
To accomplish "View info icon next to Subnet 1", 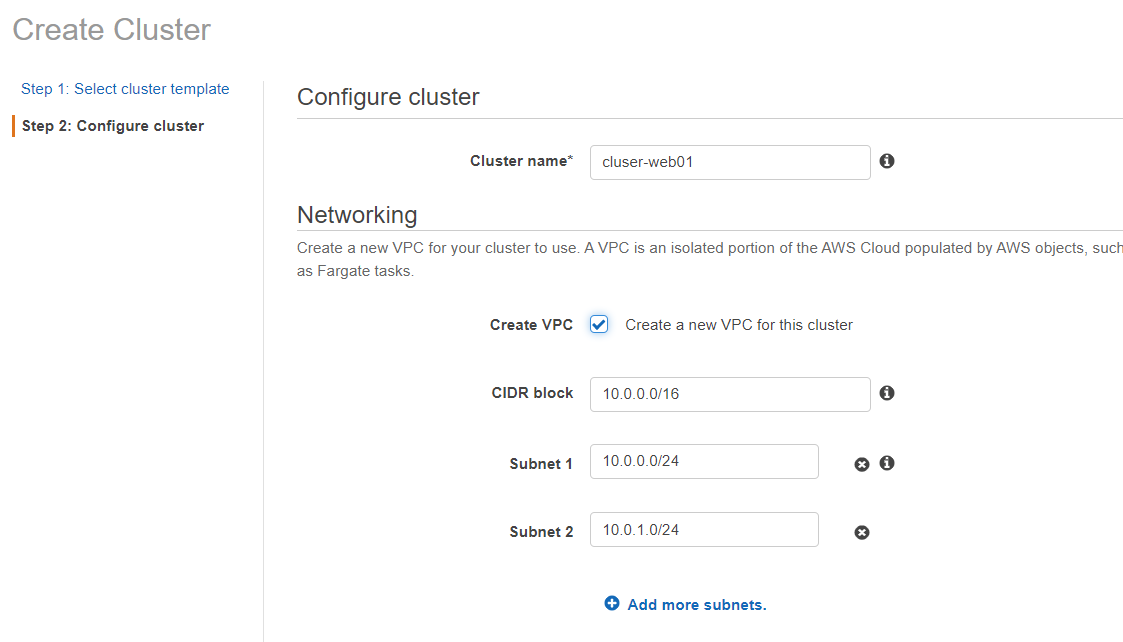I will click(x=887, y=463).
